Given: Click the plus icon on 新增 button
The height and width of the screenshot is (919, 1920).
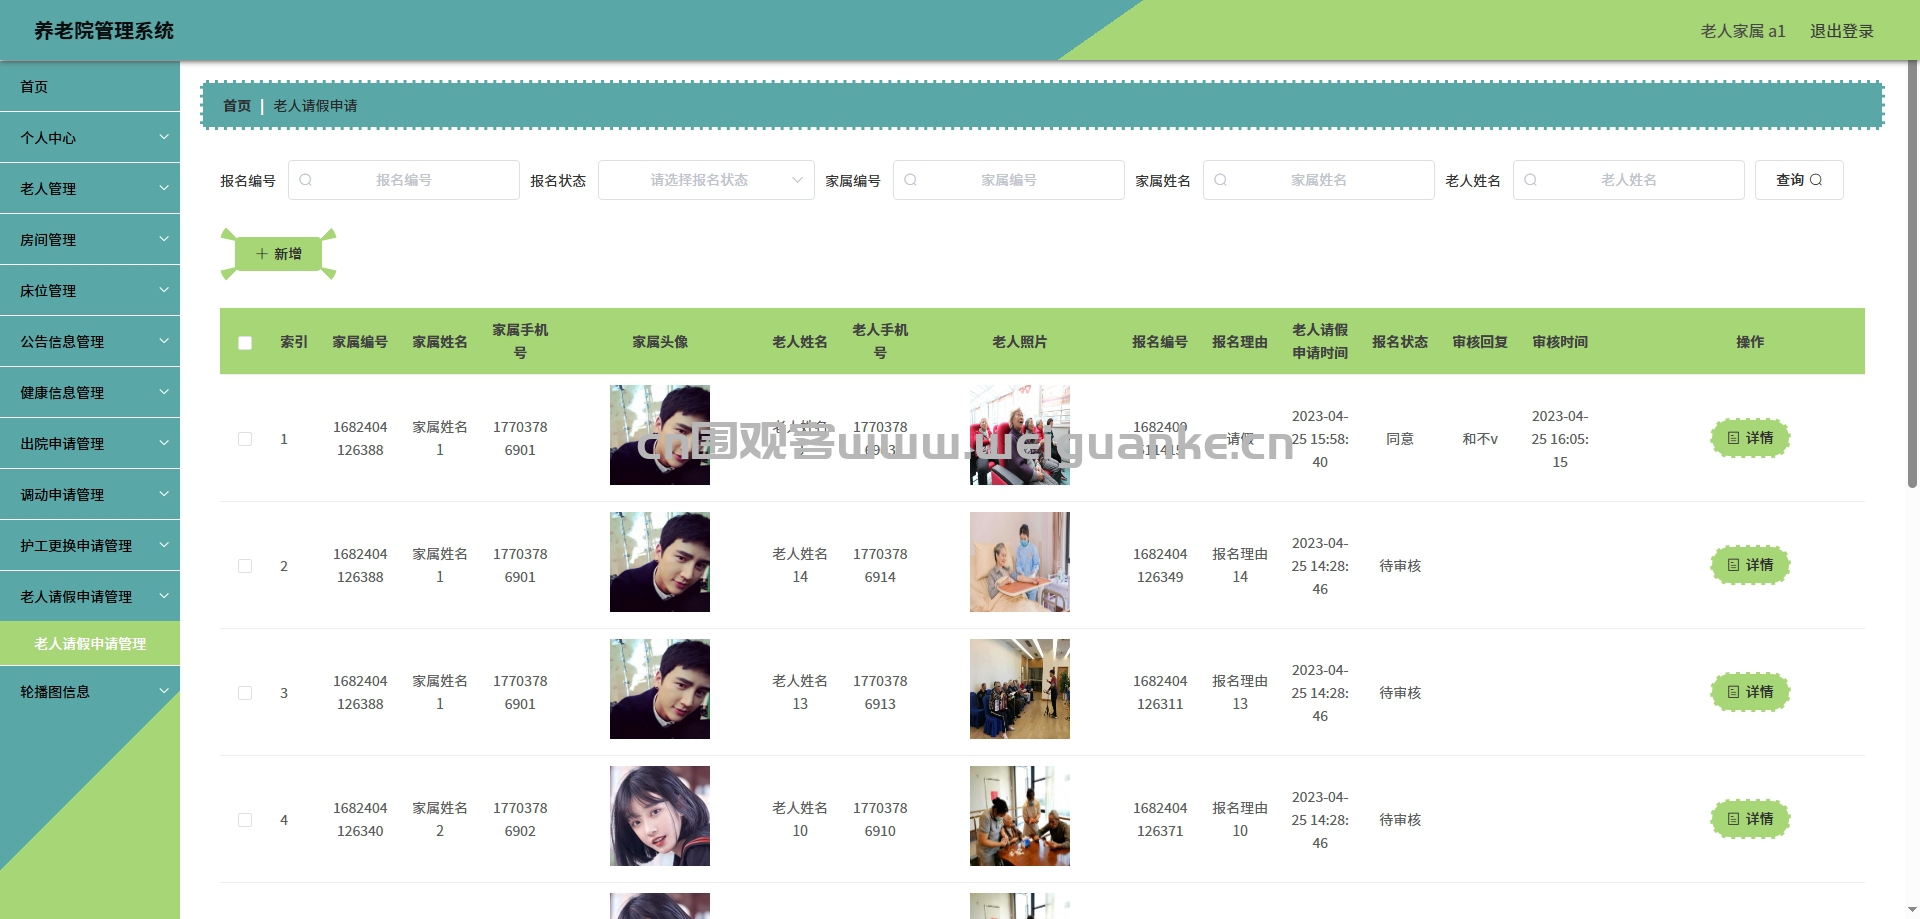Looking at the screenshot, I should coord(262,254).
